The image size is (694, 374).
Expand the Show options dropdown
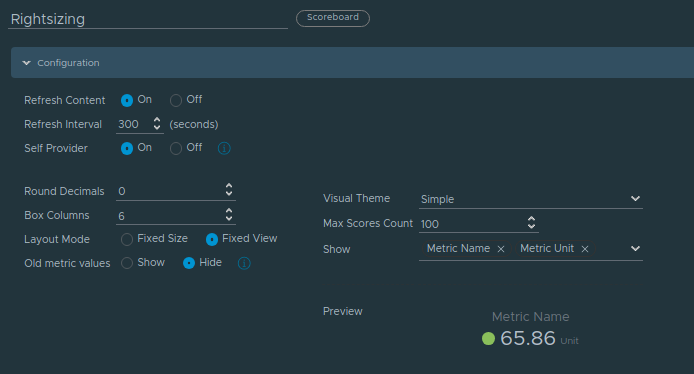tap(635, 249)
